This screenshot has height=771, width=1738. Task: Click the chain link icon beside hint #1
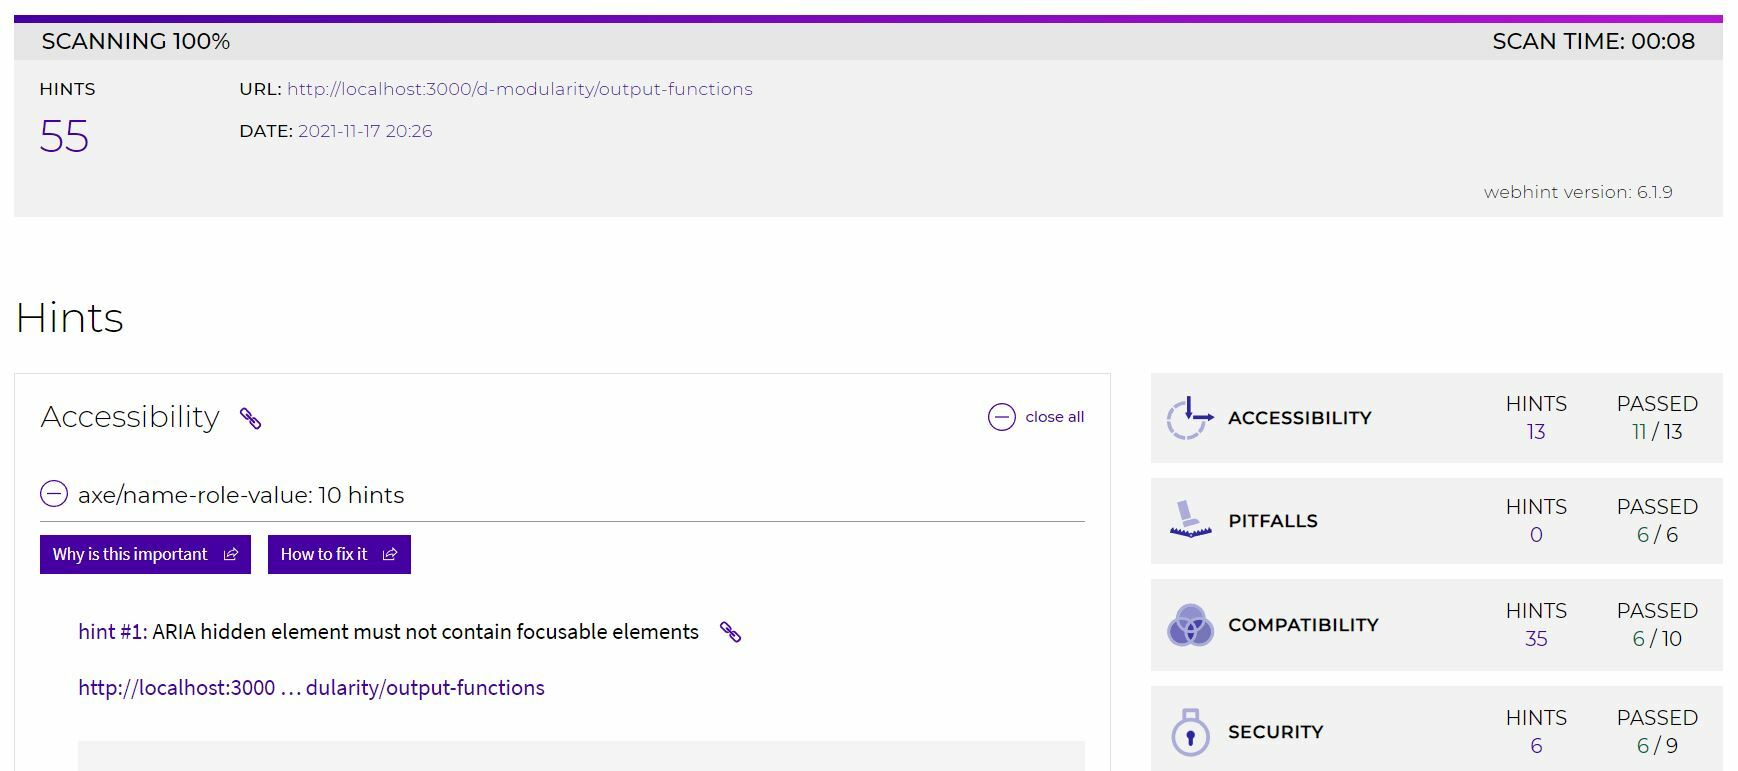(x=730, y=632)
